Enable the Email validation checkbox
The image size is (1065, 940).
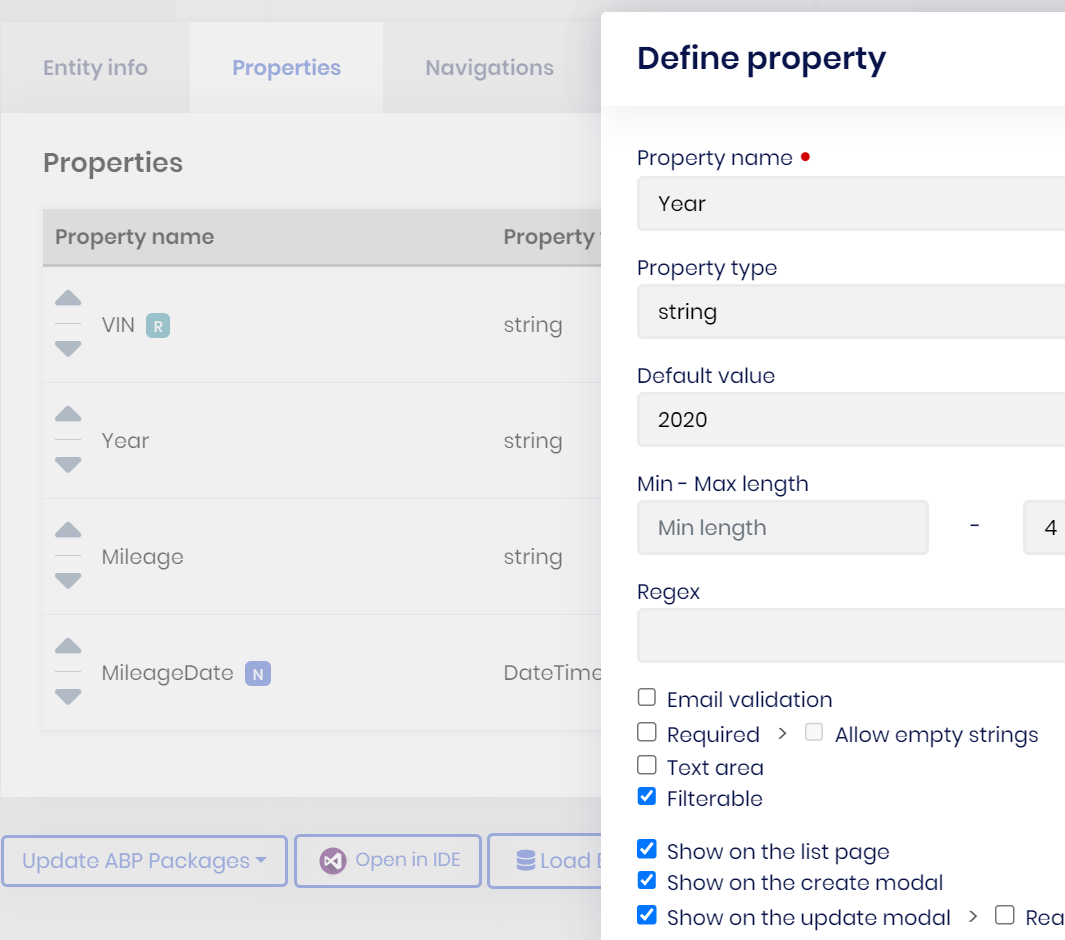(x=647, y=698)
